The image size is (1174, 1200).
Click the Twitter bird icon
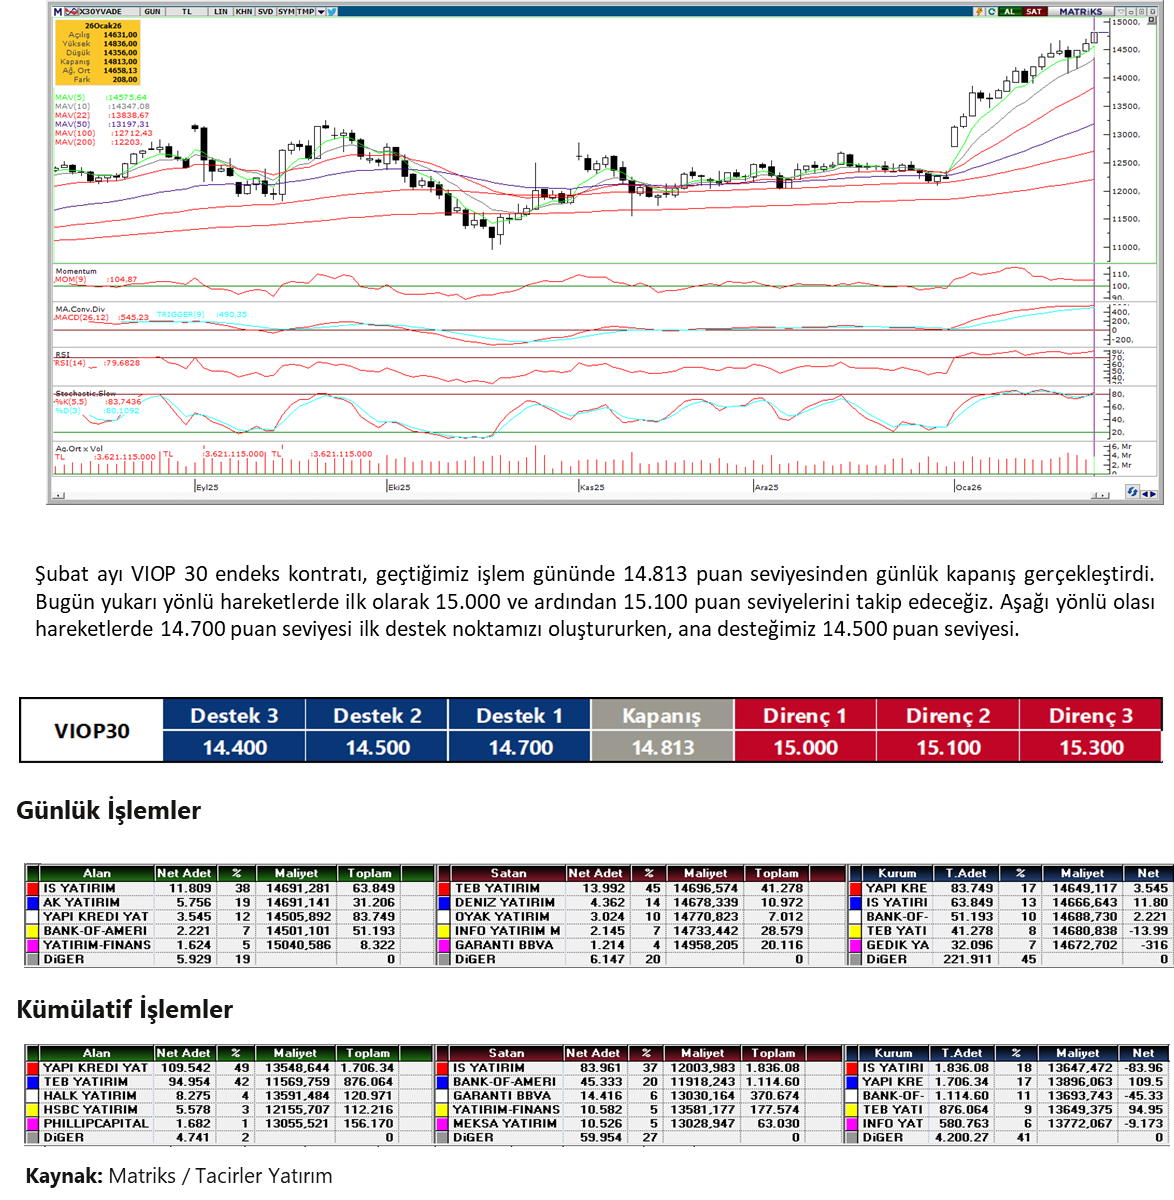[331, 12]
